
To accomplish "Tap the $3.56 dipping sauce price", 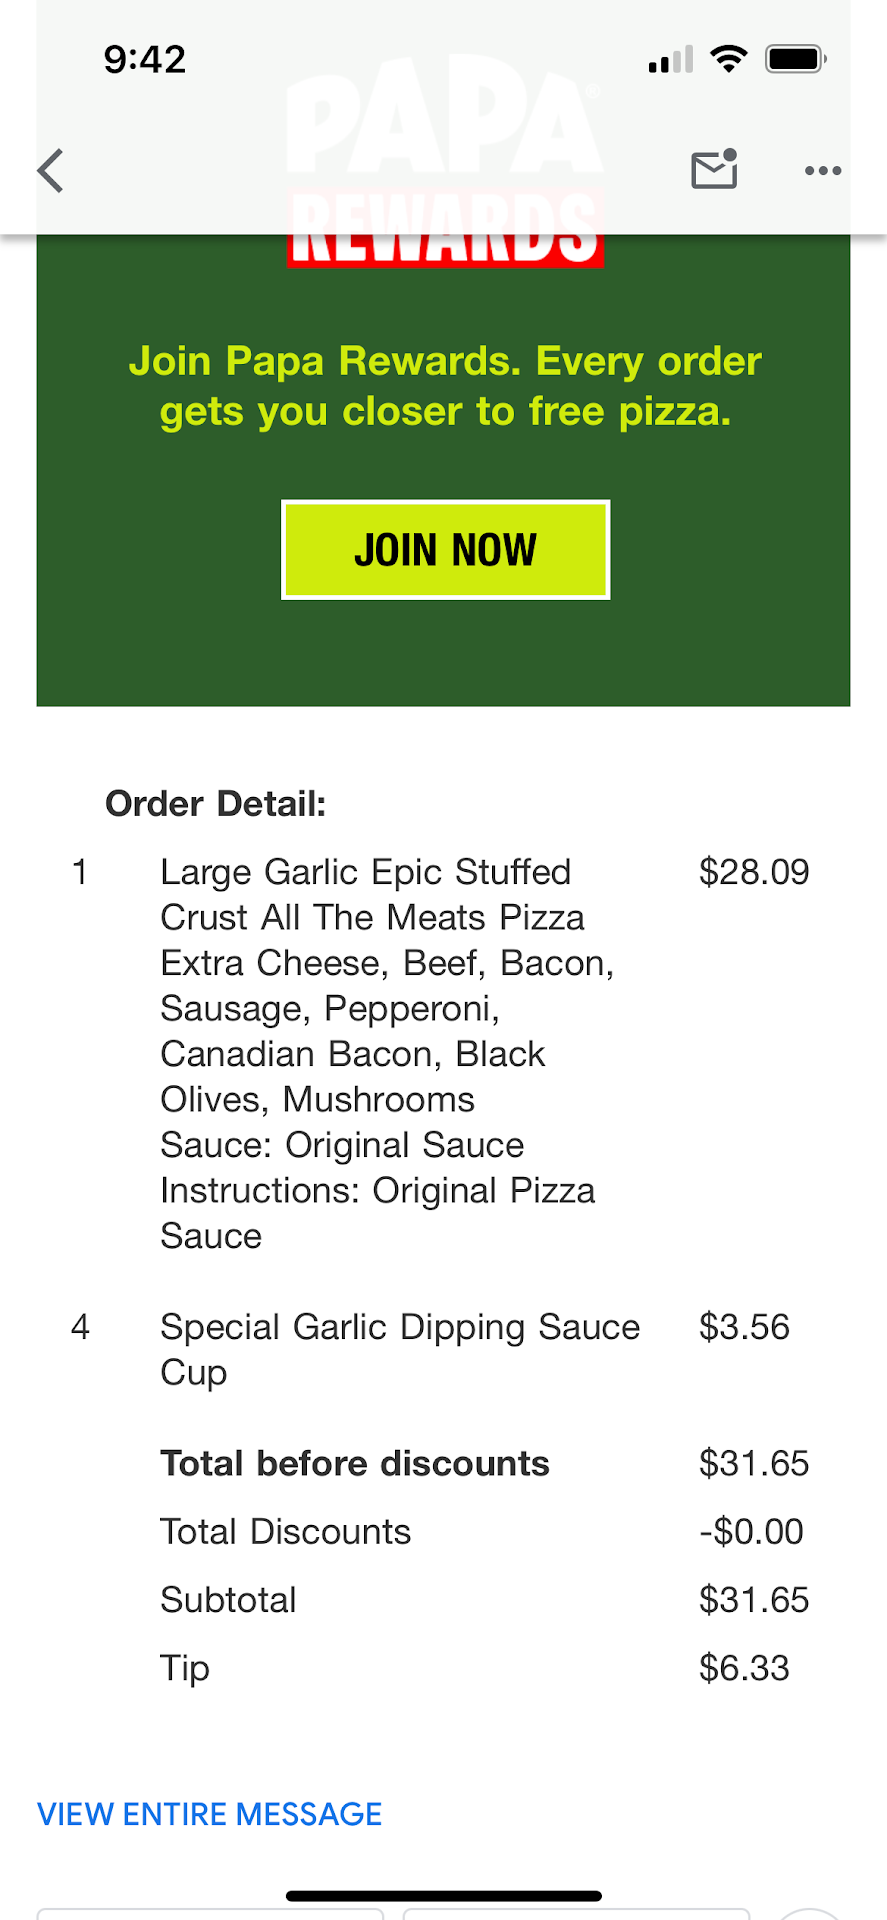I will click(744, 1327).
